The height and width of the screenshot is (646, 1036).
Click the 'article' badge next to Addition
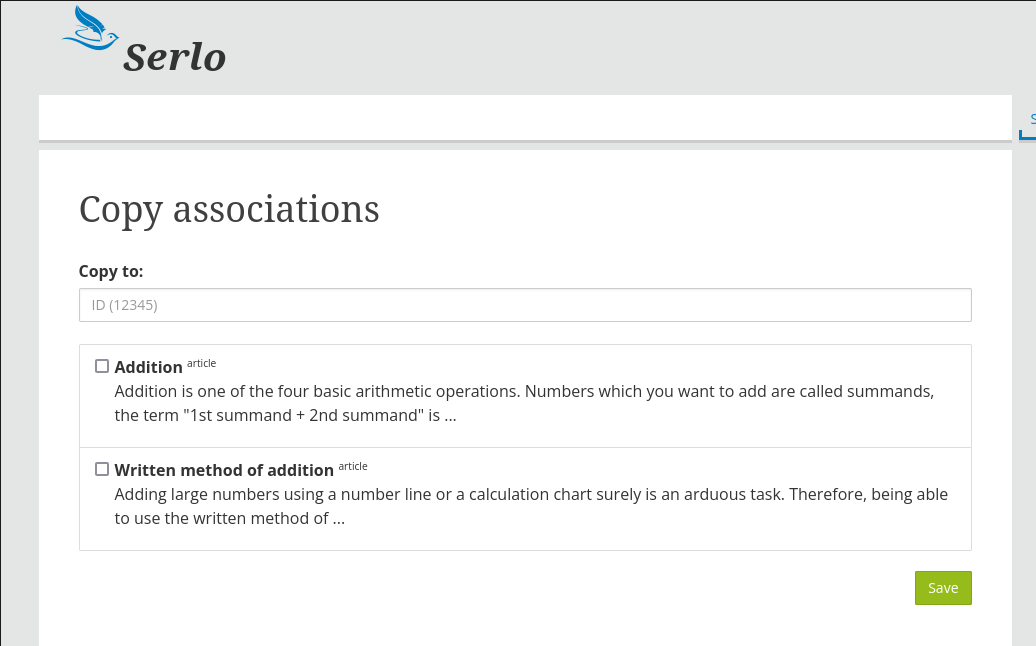pos(201,363)
